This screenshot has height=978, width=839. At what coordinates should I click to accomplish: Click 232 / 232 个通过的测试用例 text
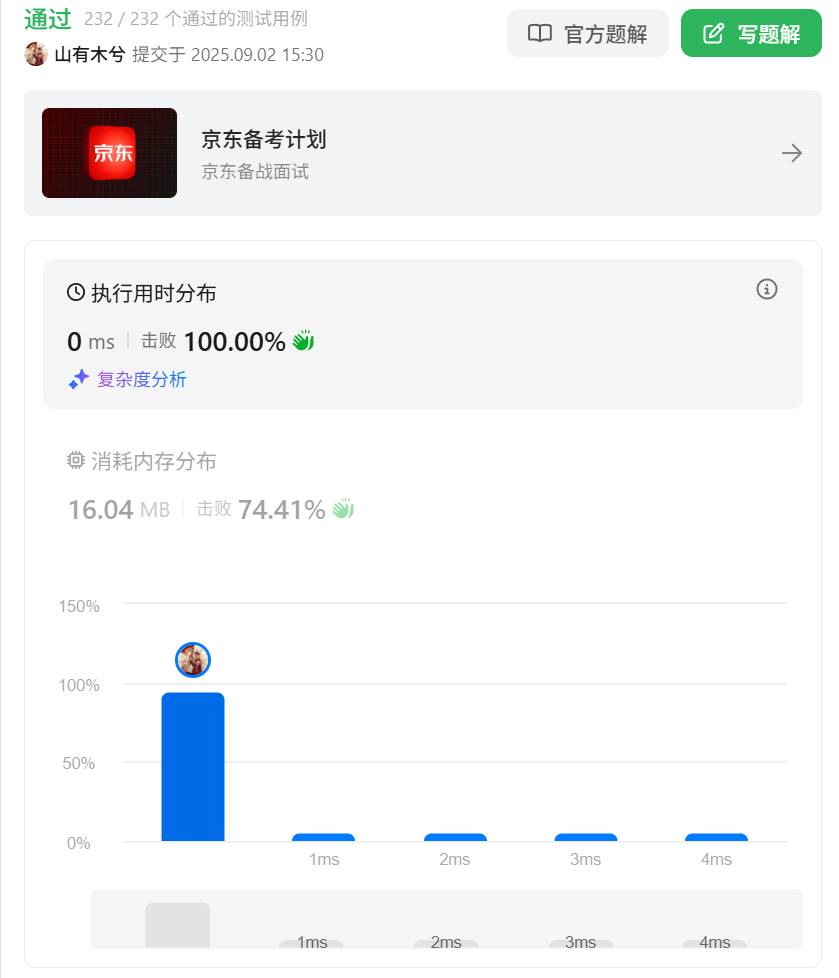196,19
